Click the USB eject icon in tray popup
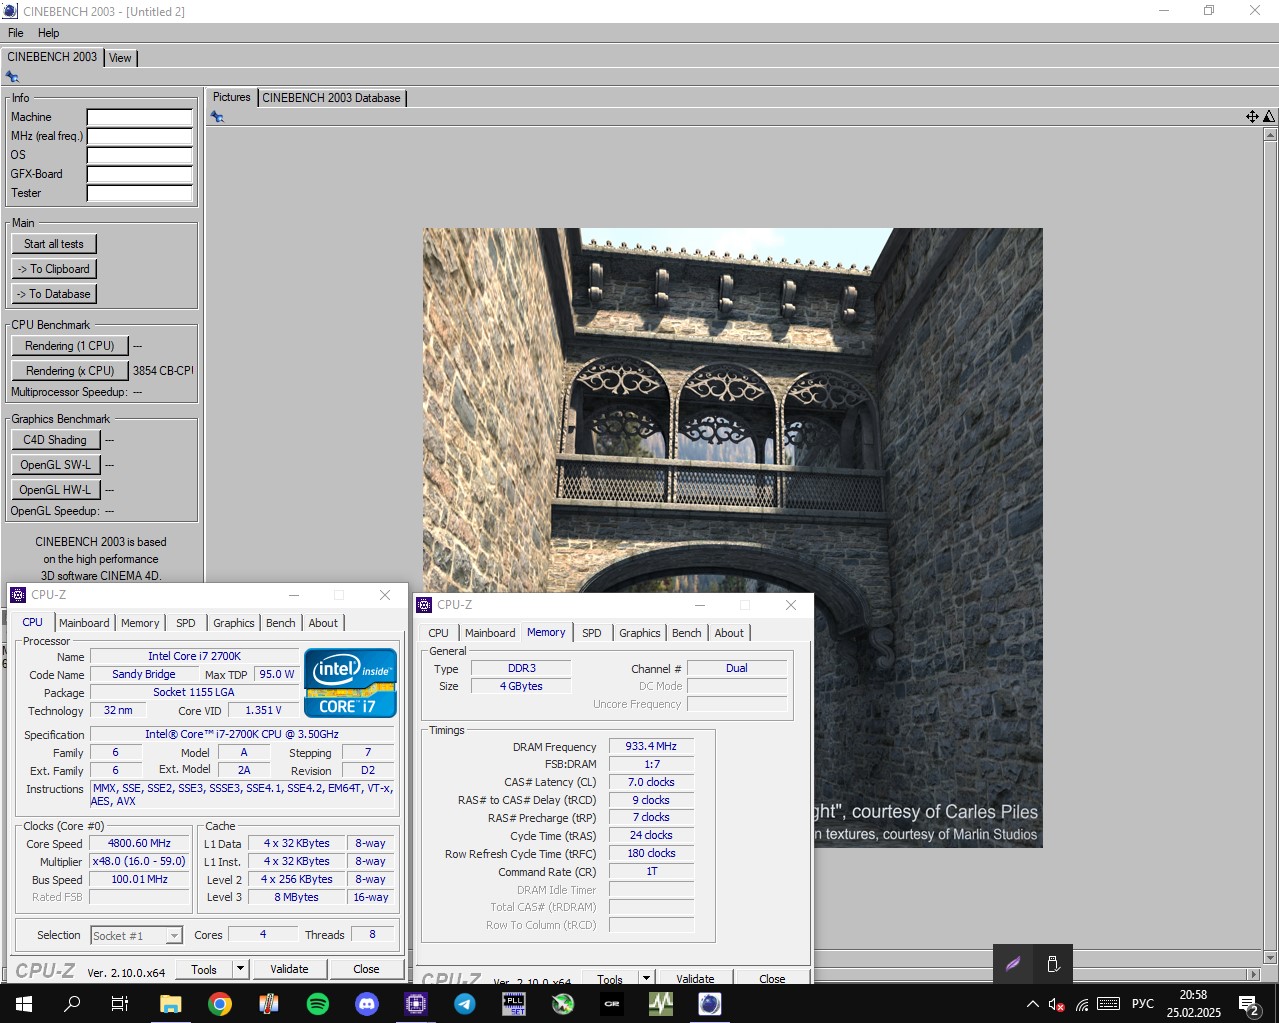This screenshot has width=1279, height=1023. pos(1053,964)
